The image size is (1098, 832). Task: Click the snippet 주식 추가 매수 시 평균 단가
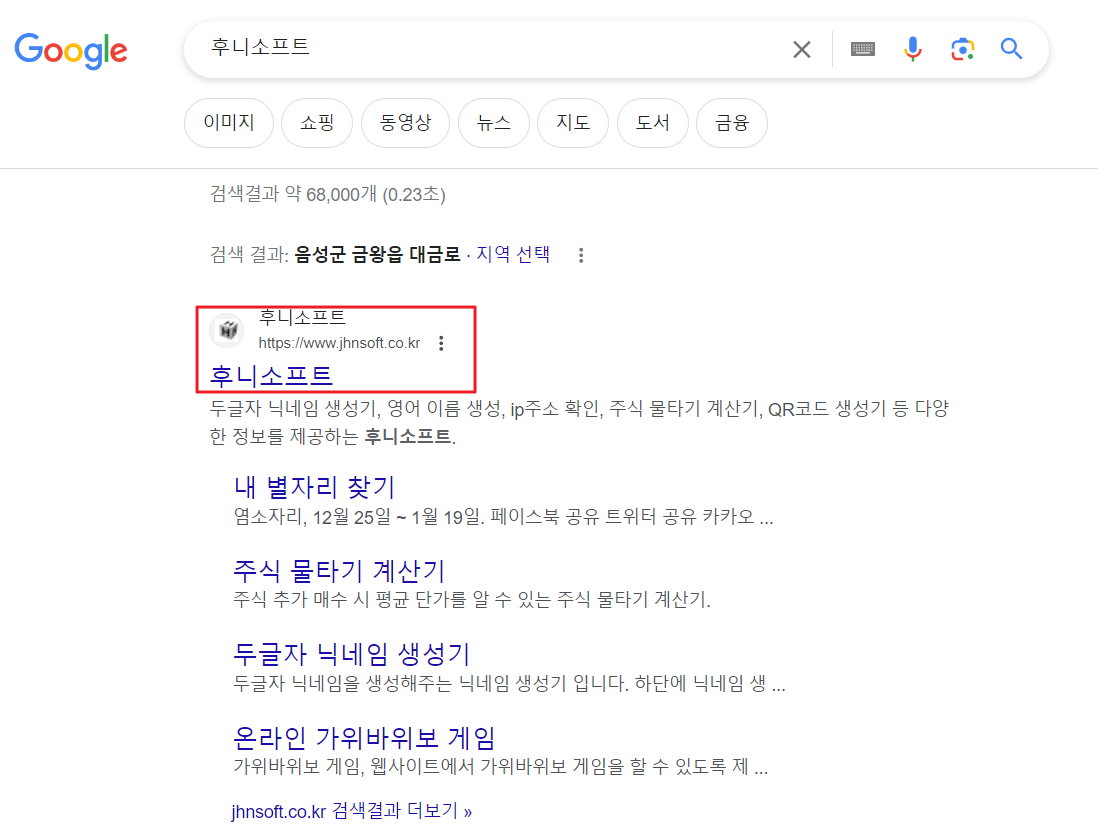click(471, 599)
